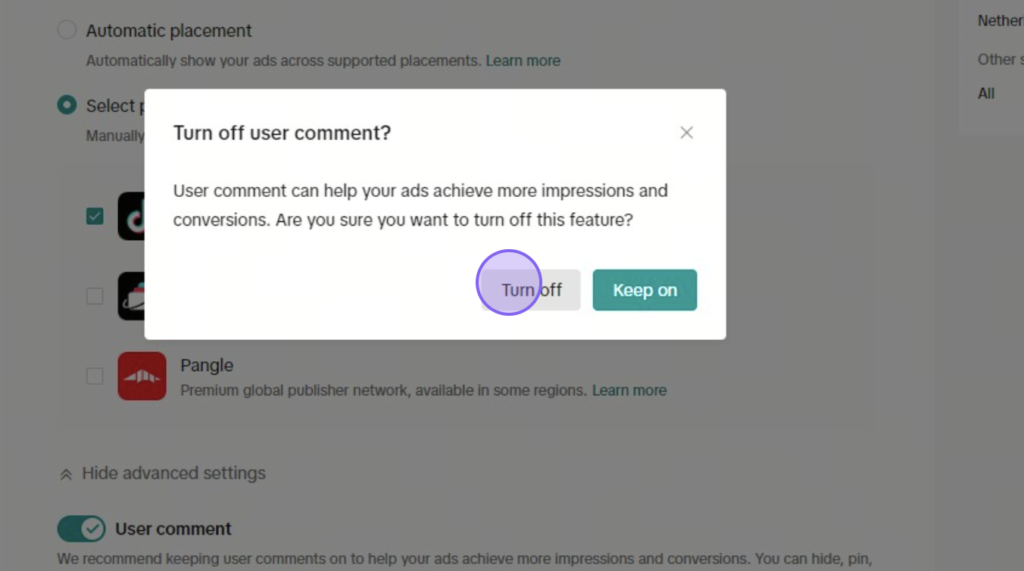Confirm by clicking Turn off
1024x571 pixels.
point(531,290)
